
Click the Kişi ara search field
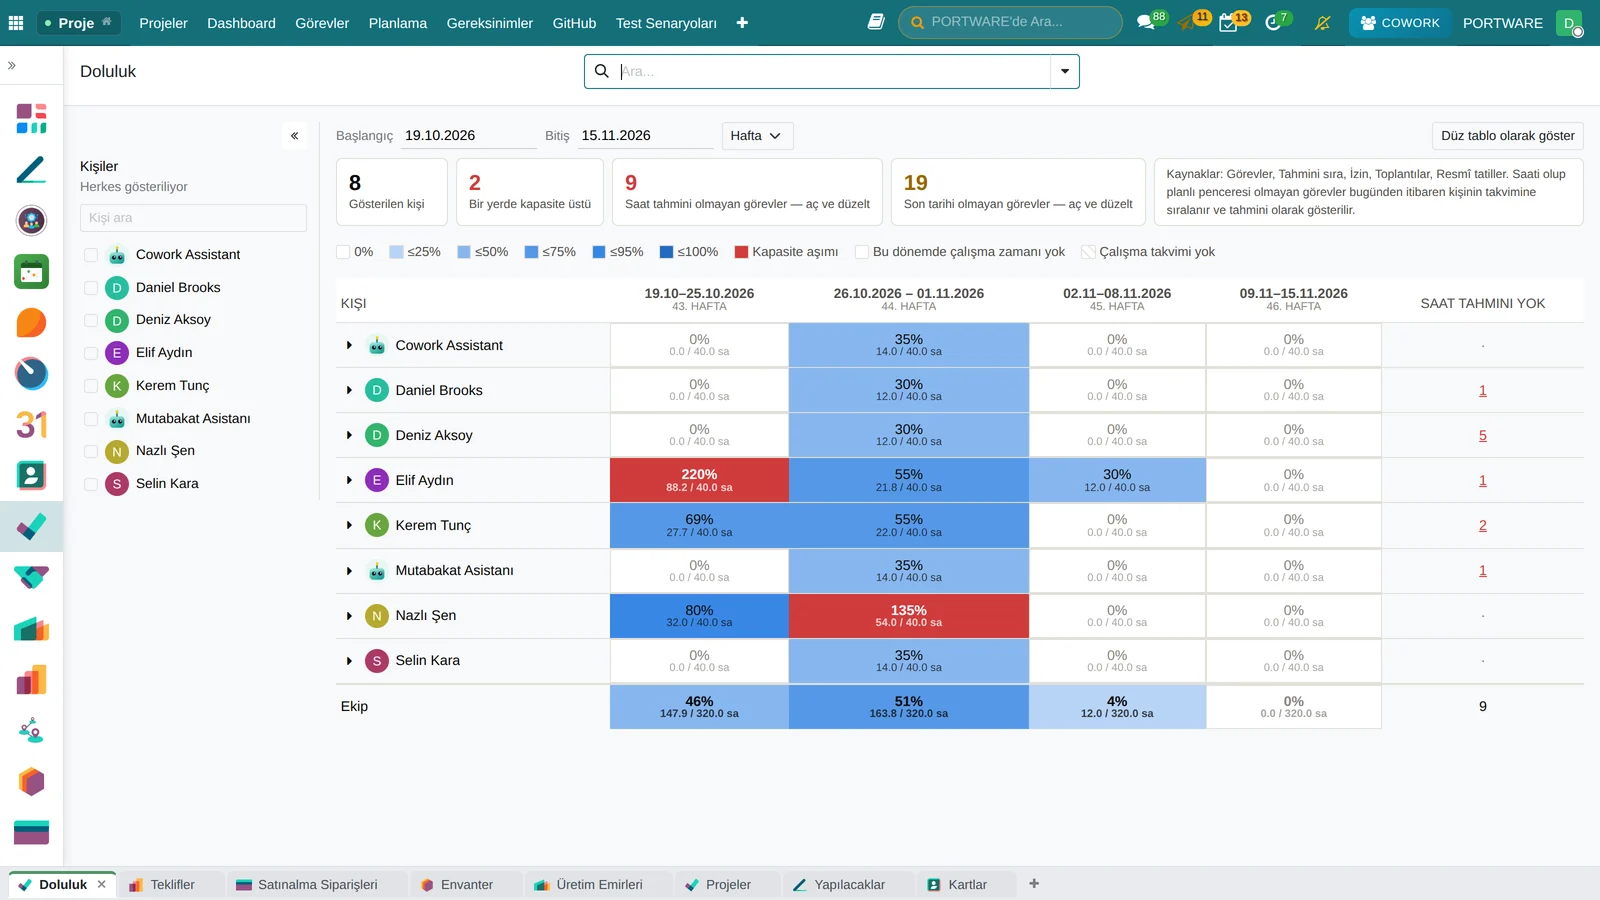[x=193, y=218]
